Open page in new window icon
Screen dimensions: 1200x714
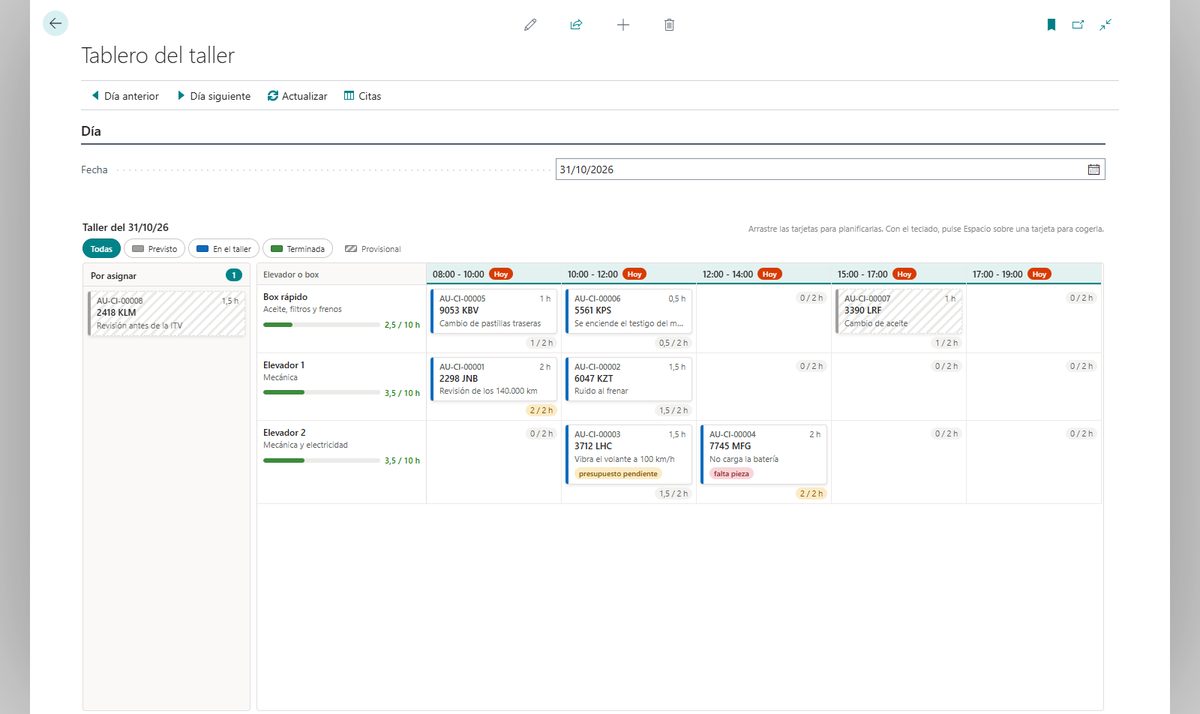1078,25
